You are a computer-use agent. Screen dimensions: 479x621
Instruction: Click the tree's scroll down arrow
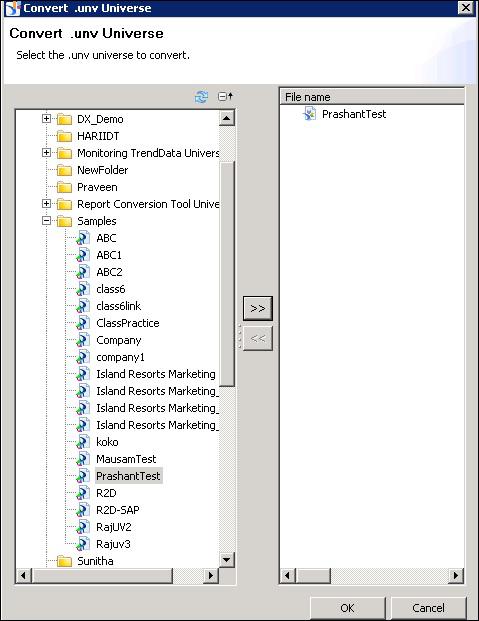click(x=227, y=560)
